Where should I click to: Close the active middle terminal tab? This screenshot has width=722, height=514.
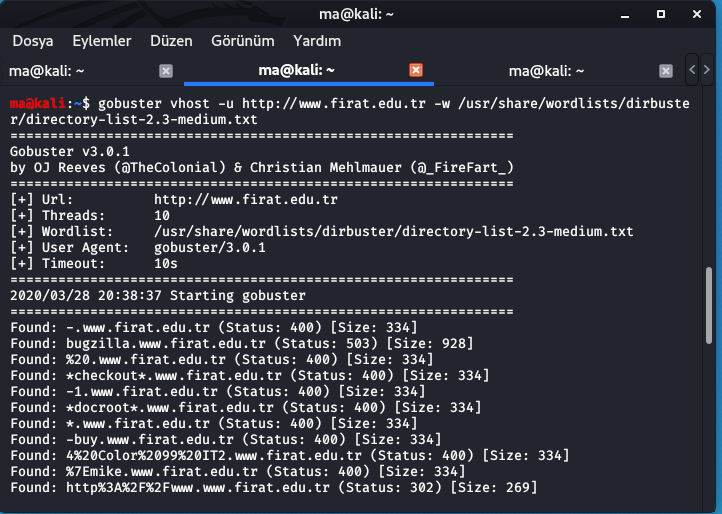[x=416, y=70]
